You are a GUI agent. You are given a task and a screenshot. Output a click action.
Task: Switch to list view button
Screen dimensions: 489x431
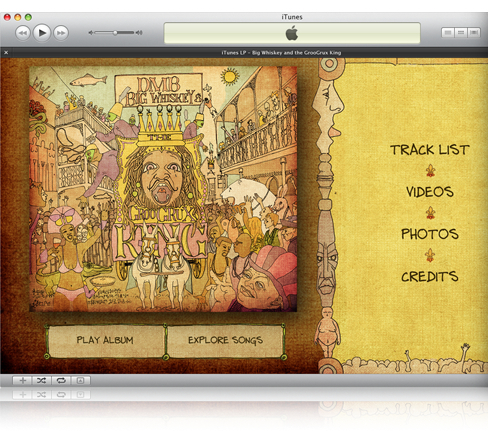[448, 32]
